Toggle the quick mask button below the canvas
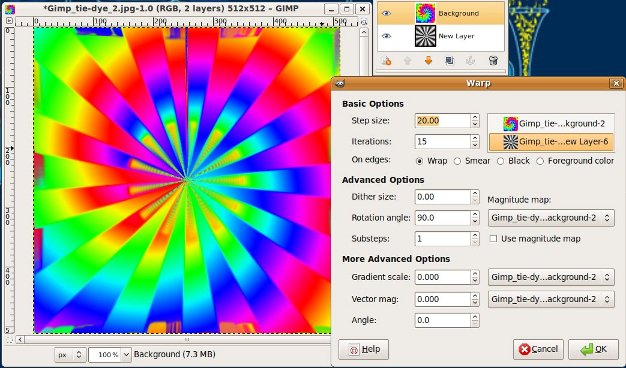Viewport: 626px width, 368px height. [x=10, y=340]
